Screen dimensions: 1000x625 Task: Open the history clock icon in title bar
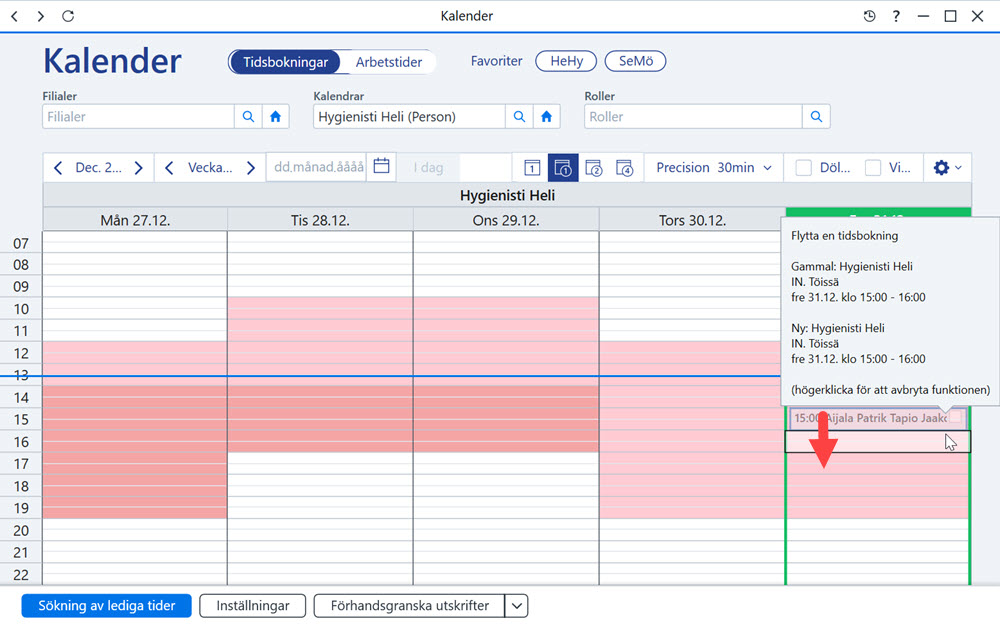[869, 16]
